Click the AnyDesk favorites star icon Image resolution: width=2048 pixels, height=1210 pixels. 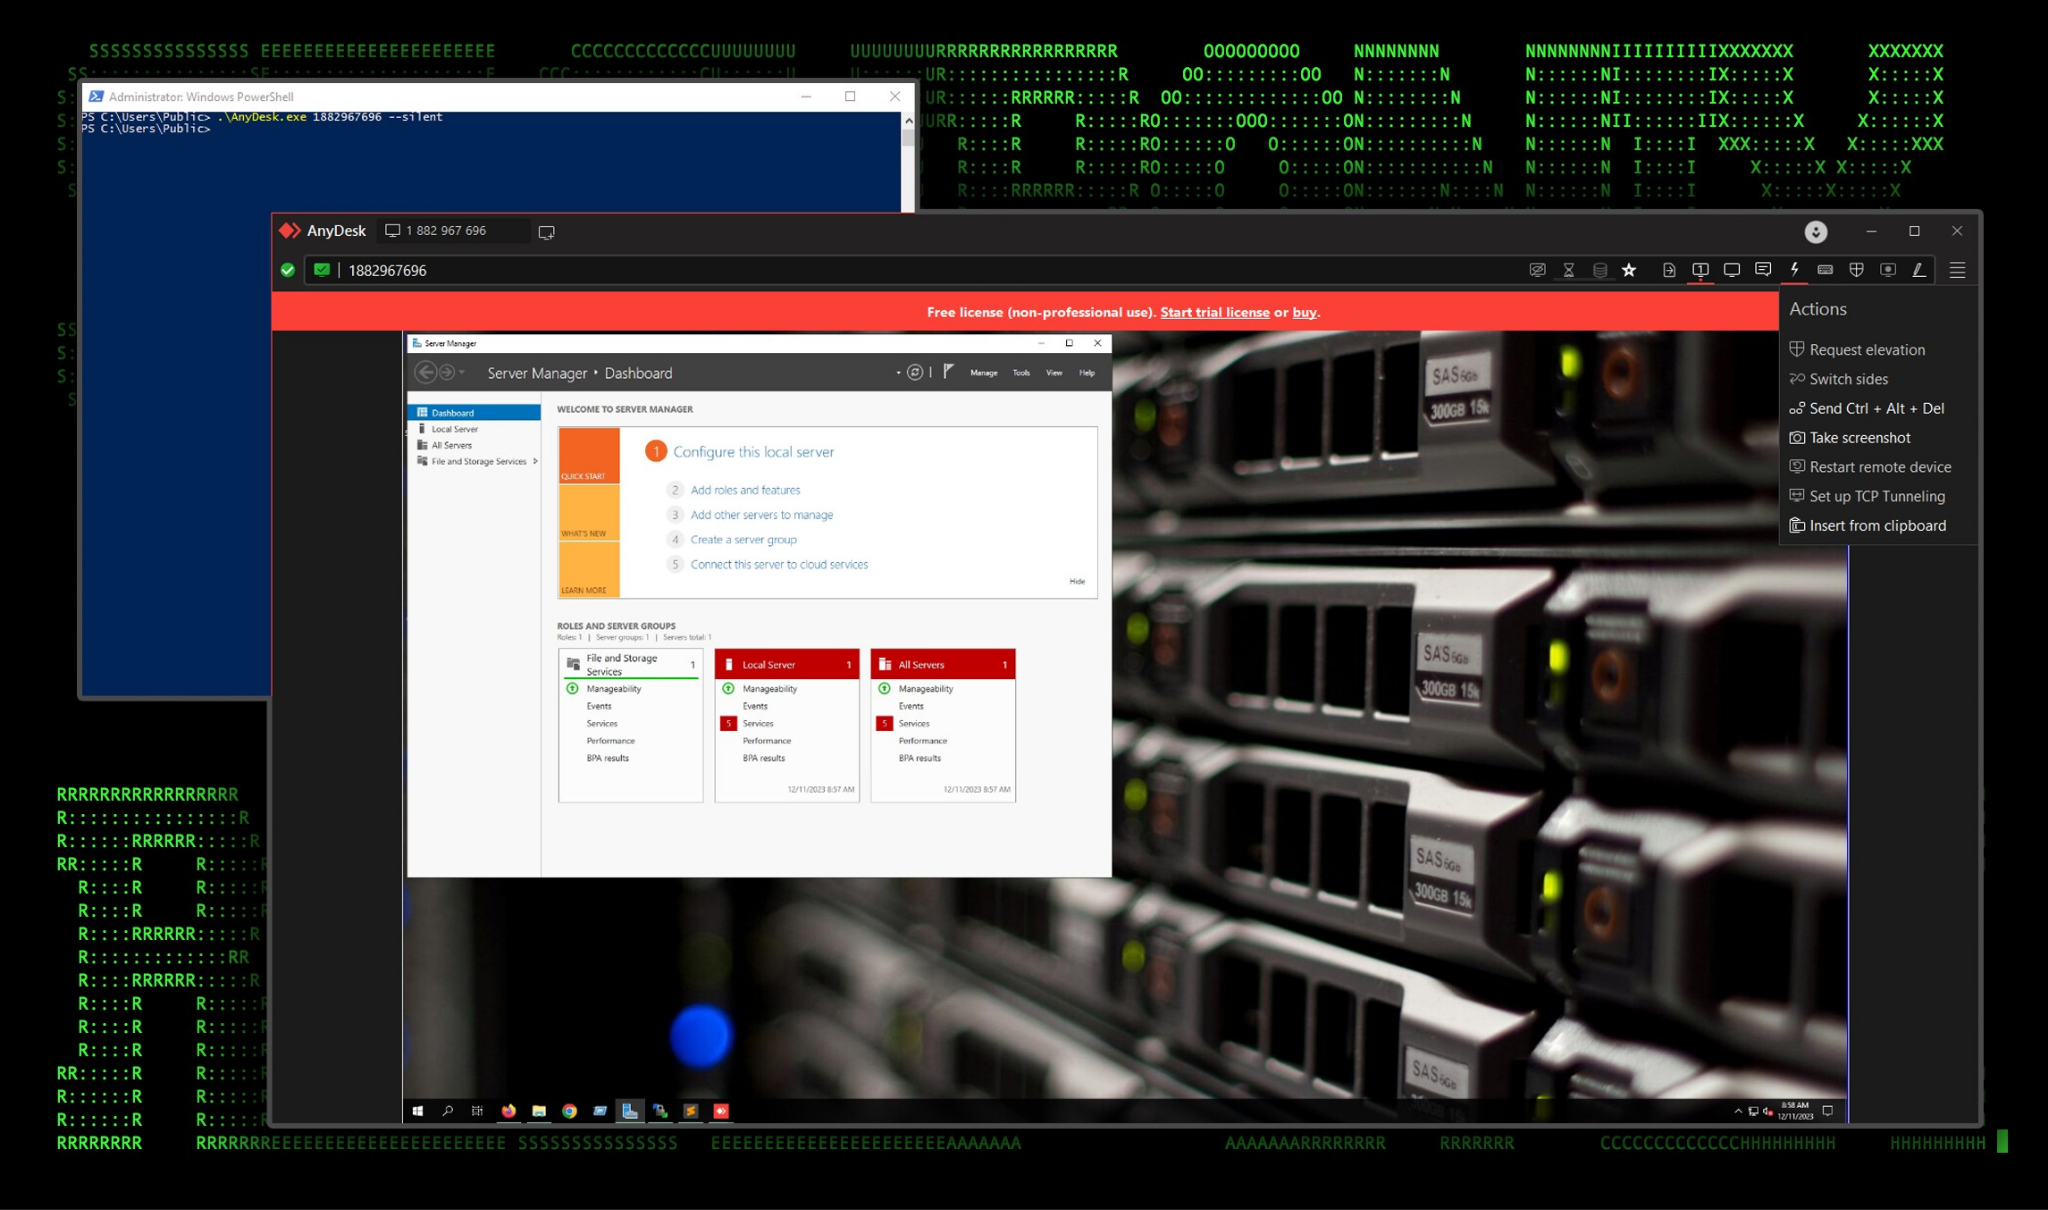tap(1629, 270)
